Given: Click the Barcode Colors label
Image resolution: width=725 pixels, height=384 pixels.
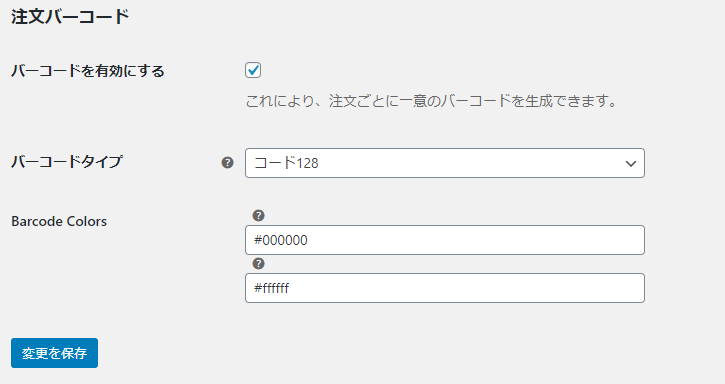Looking at the screenshot, I should [59, 222].
